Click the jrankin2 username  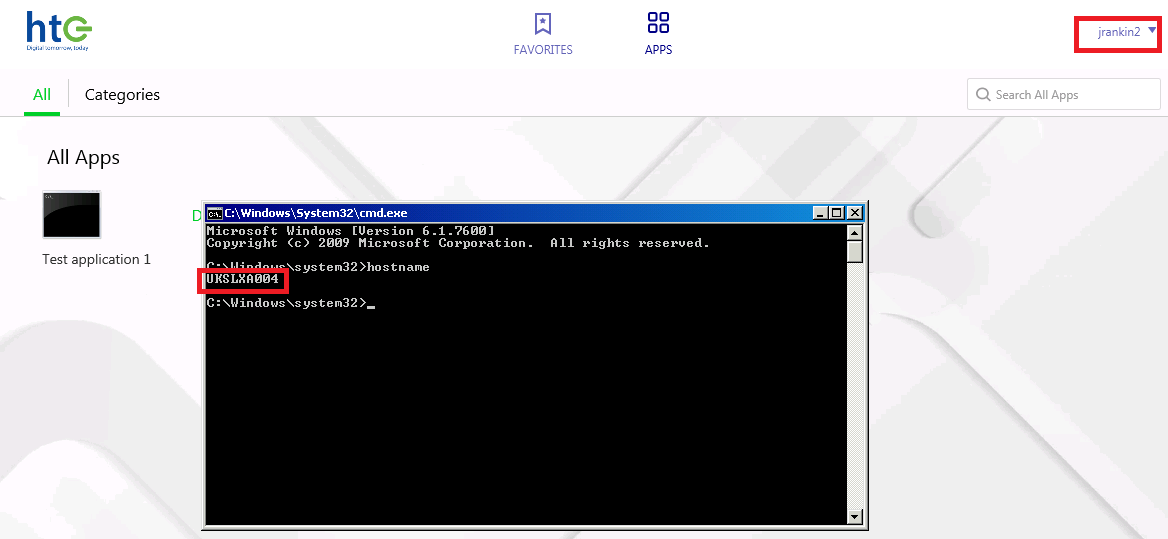coord(1119,32)
